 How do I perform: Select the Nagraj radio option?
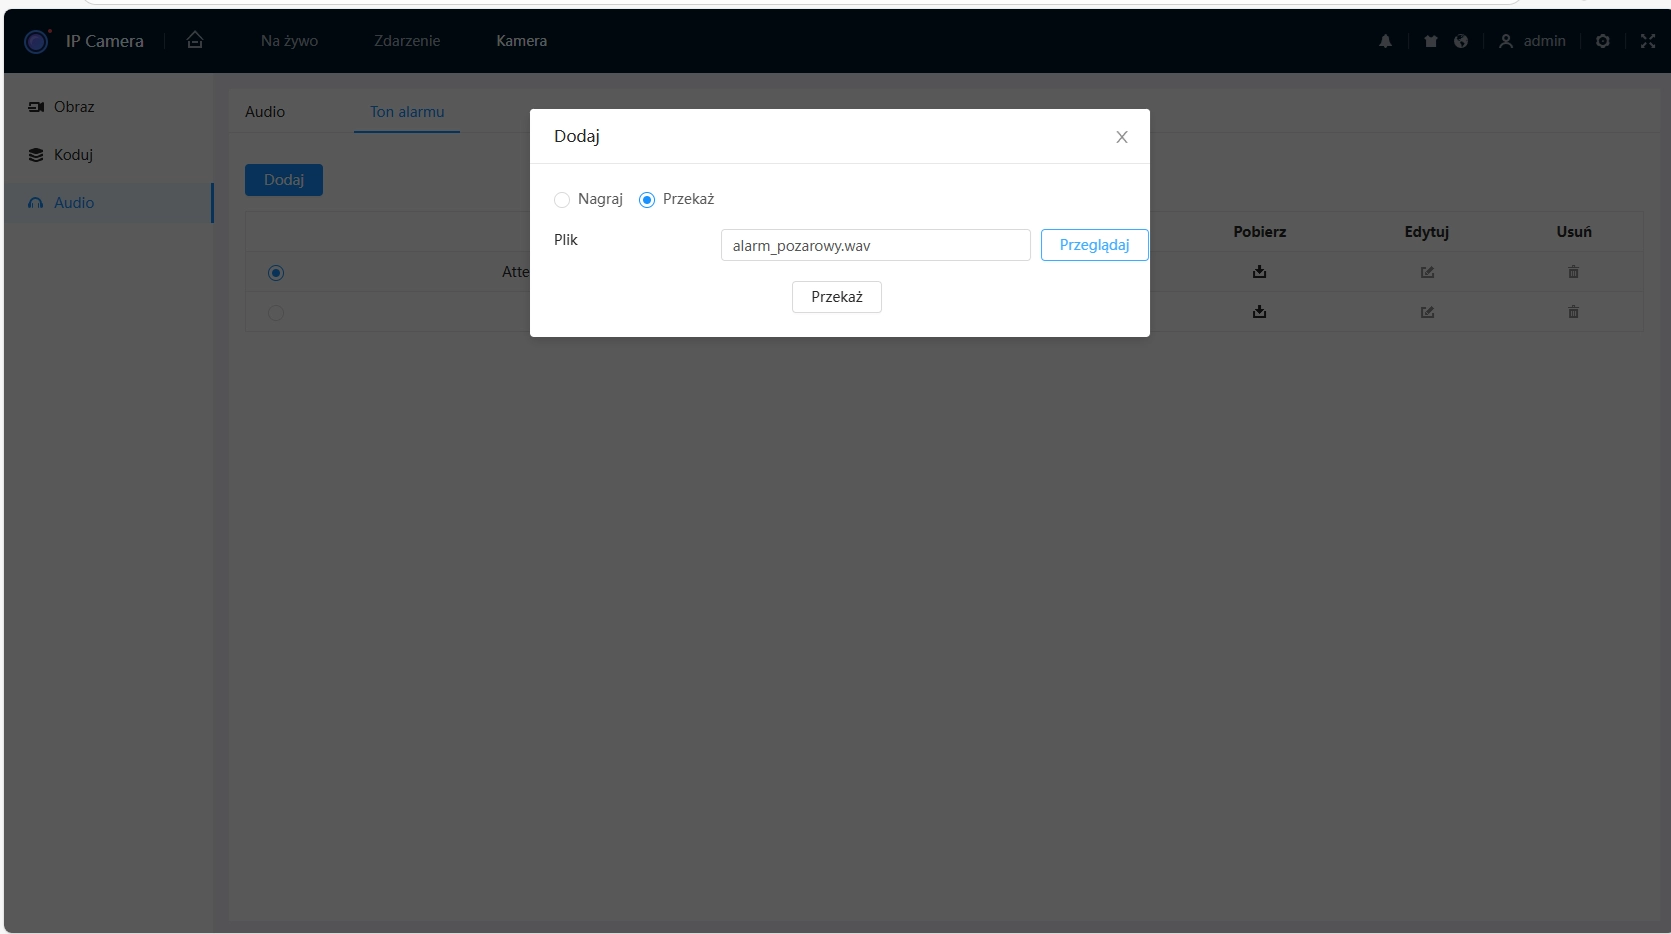[x=562, y=200]
